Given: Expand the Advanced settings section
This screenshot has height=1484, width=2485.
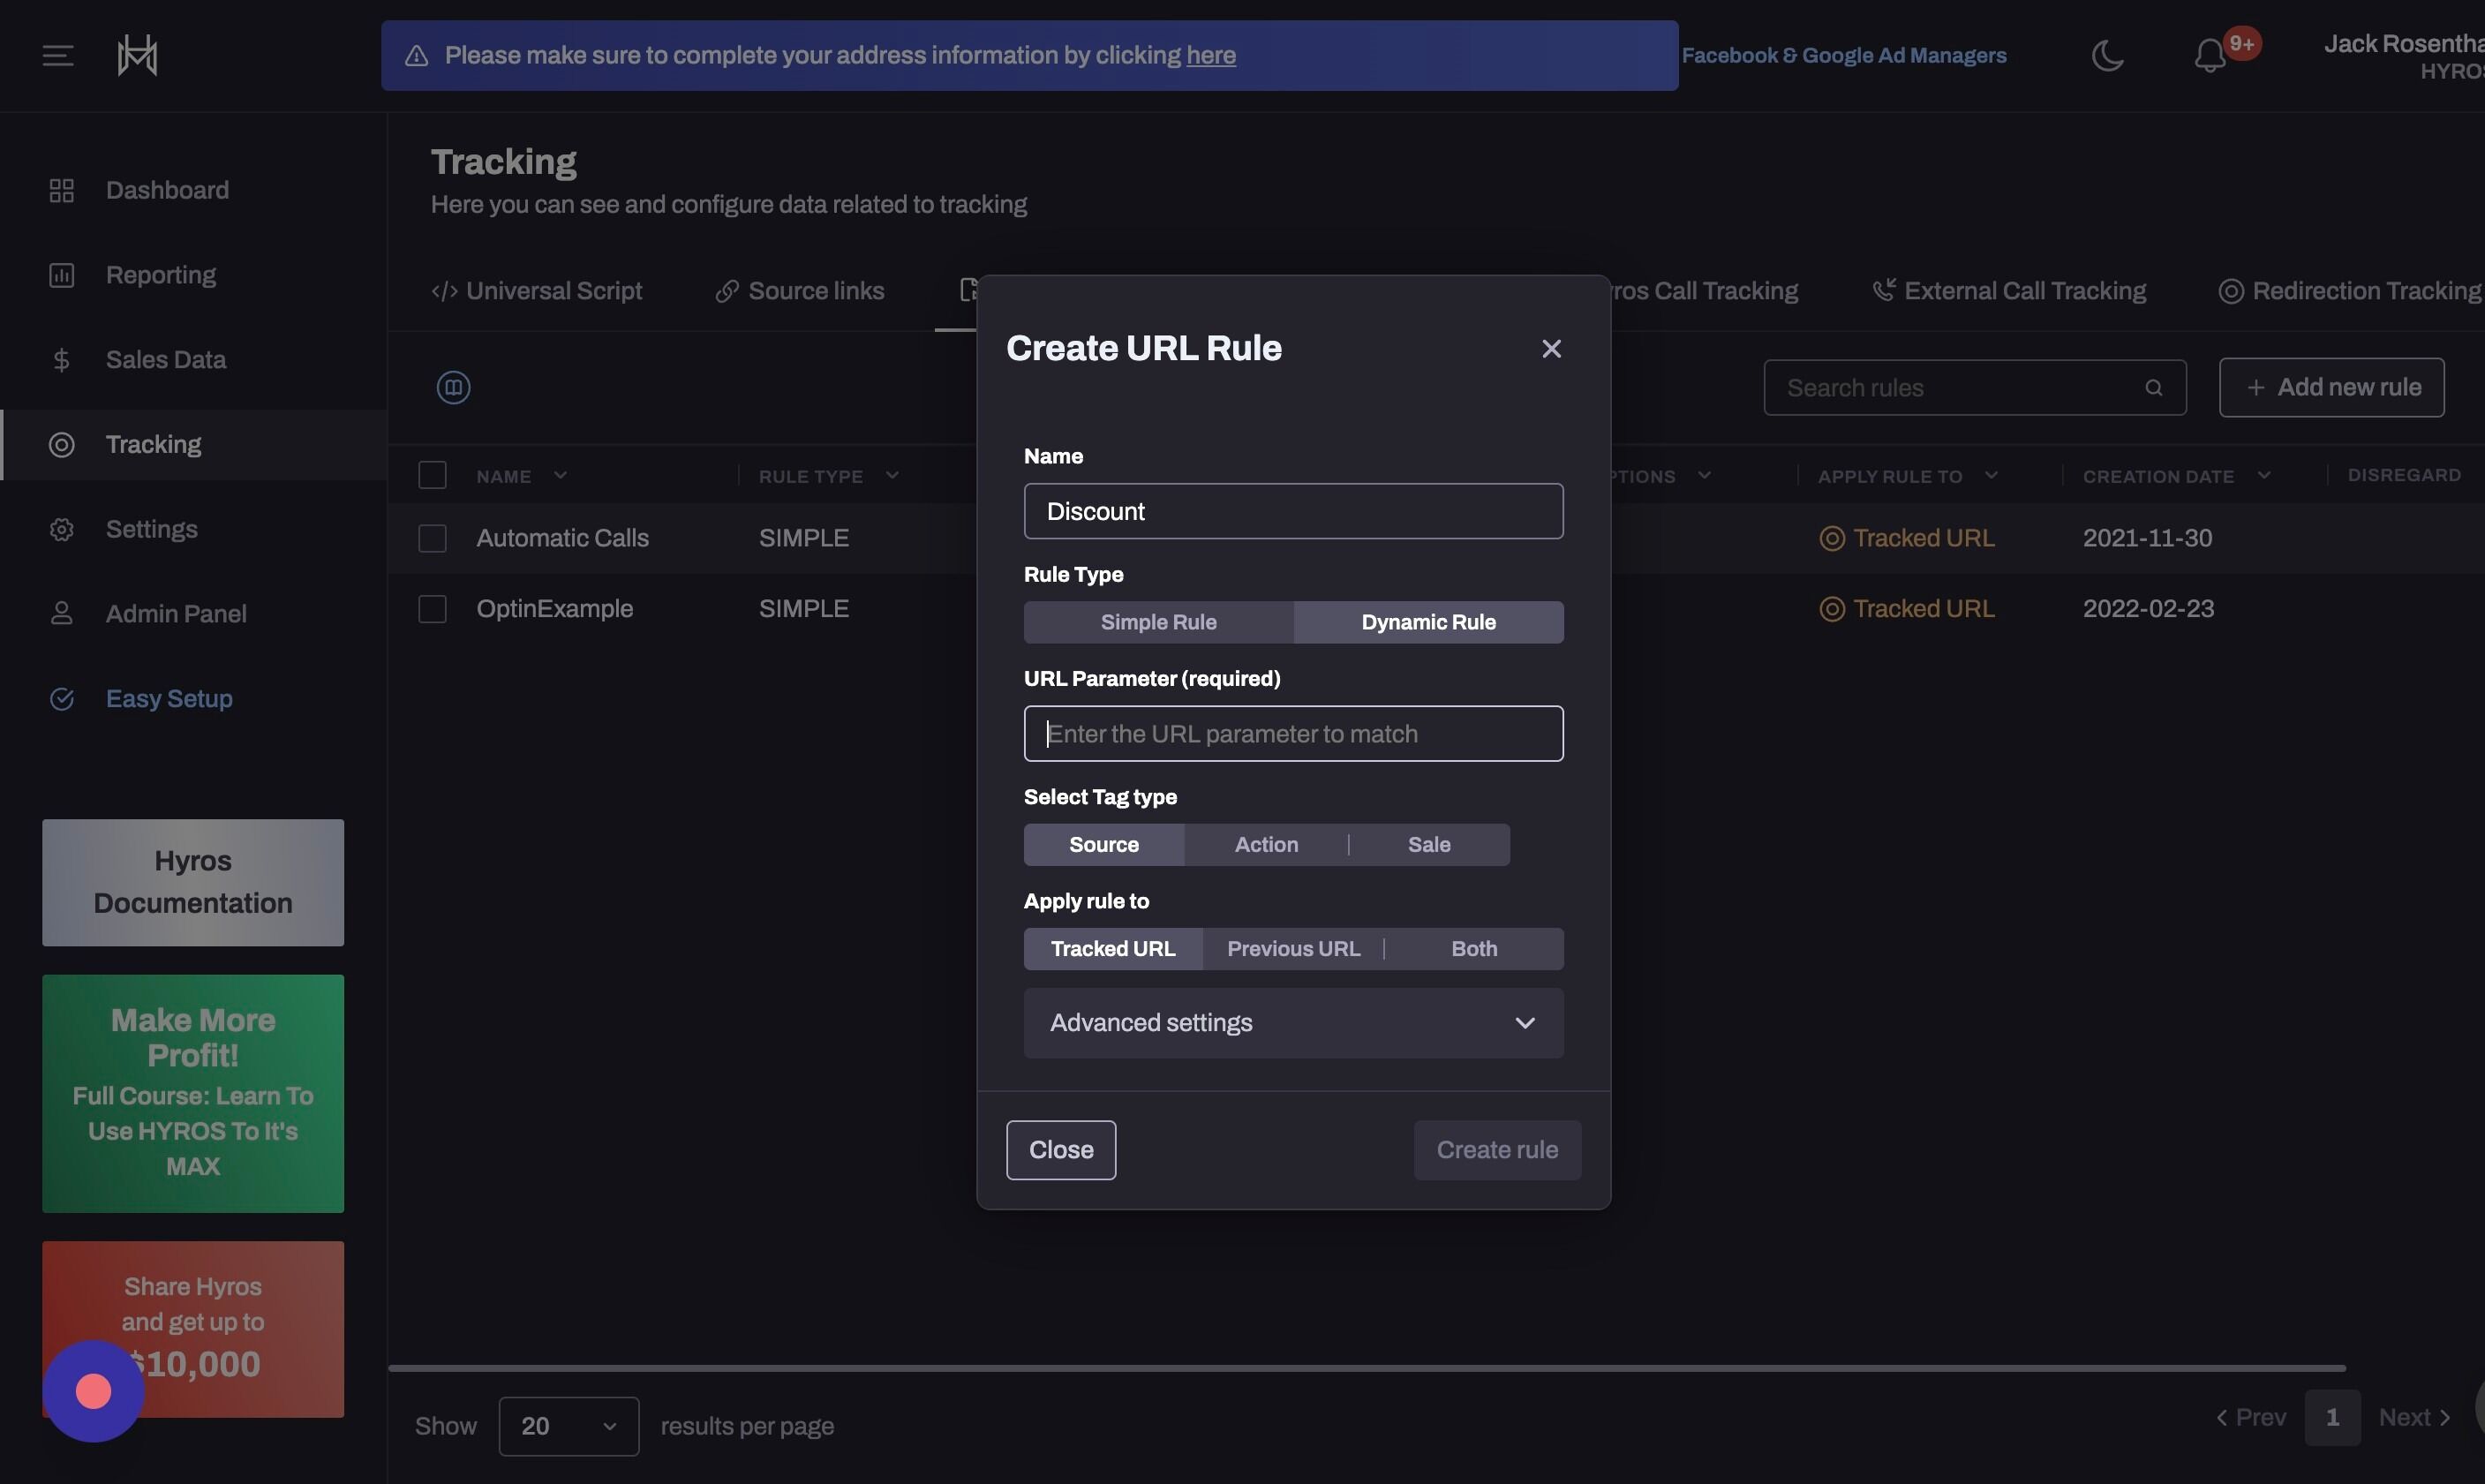Looking at the screenshot, I should [1293, 1023].
